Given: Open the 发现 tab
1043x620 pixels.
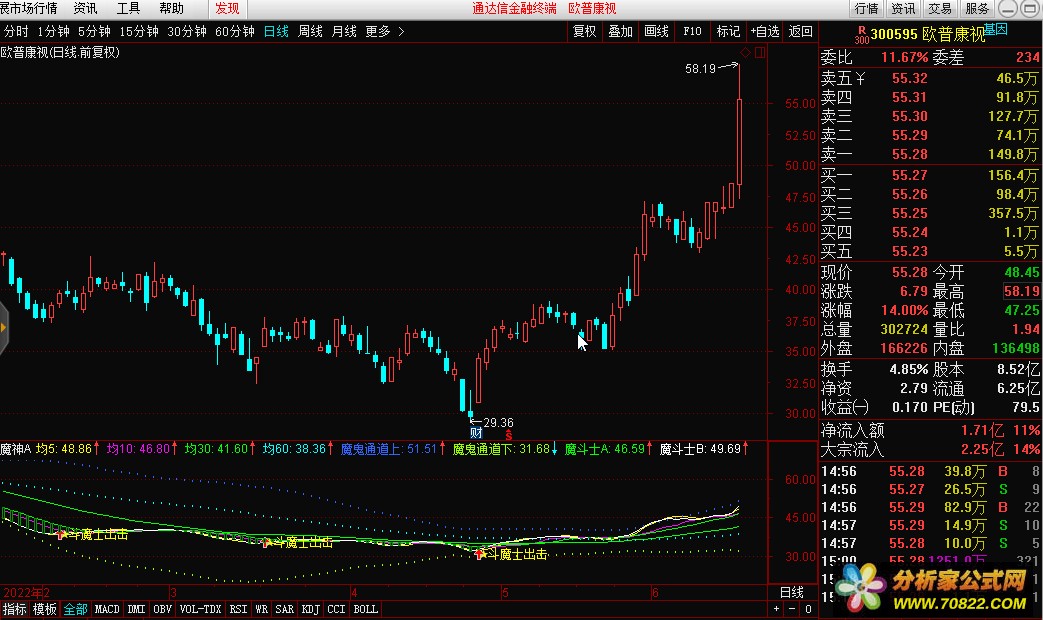Looking at the screenshot, I should coord(227,9).
